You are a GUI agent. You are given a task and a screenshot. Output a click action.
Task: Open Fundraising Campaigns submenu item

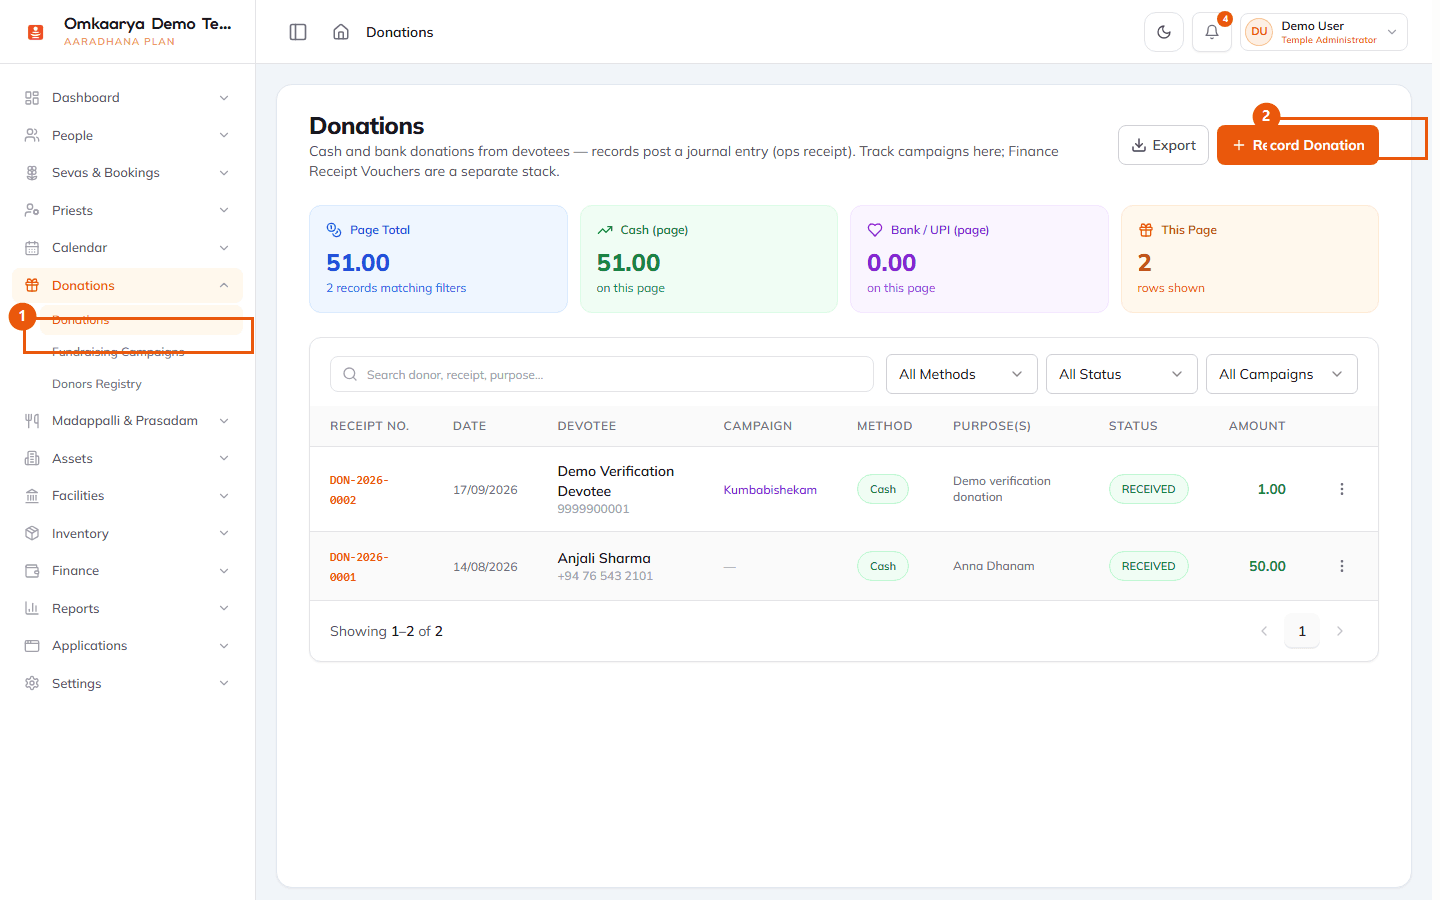pos(118,352)
